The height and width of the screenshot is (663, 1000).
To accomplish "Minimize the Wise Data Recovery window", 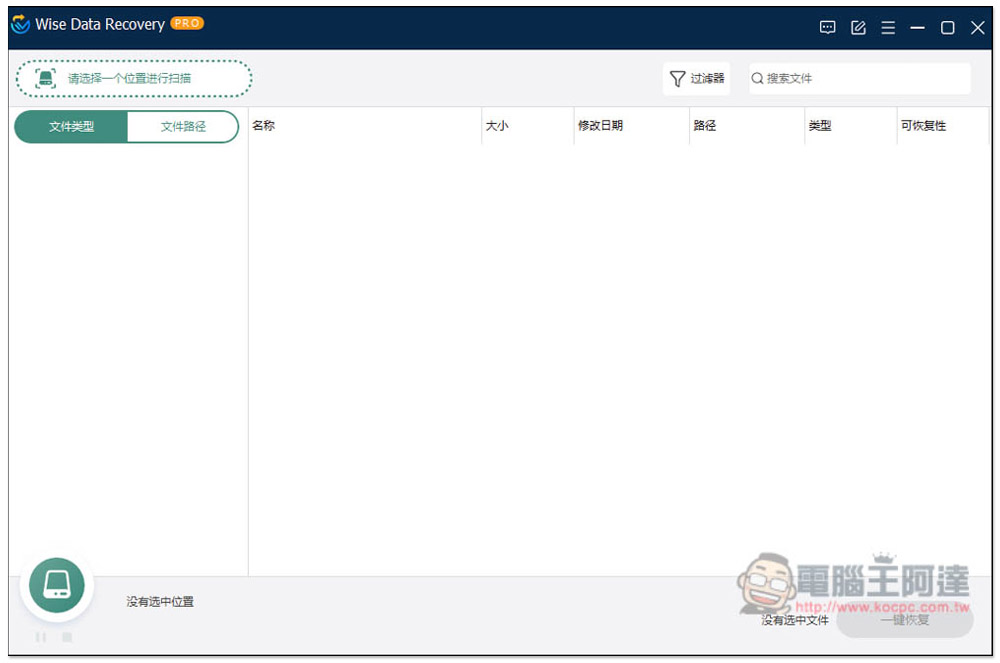I will pyautogui.click(x=917, y=27).
